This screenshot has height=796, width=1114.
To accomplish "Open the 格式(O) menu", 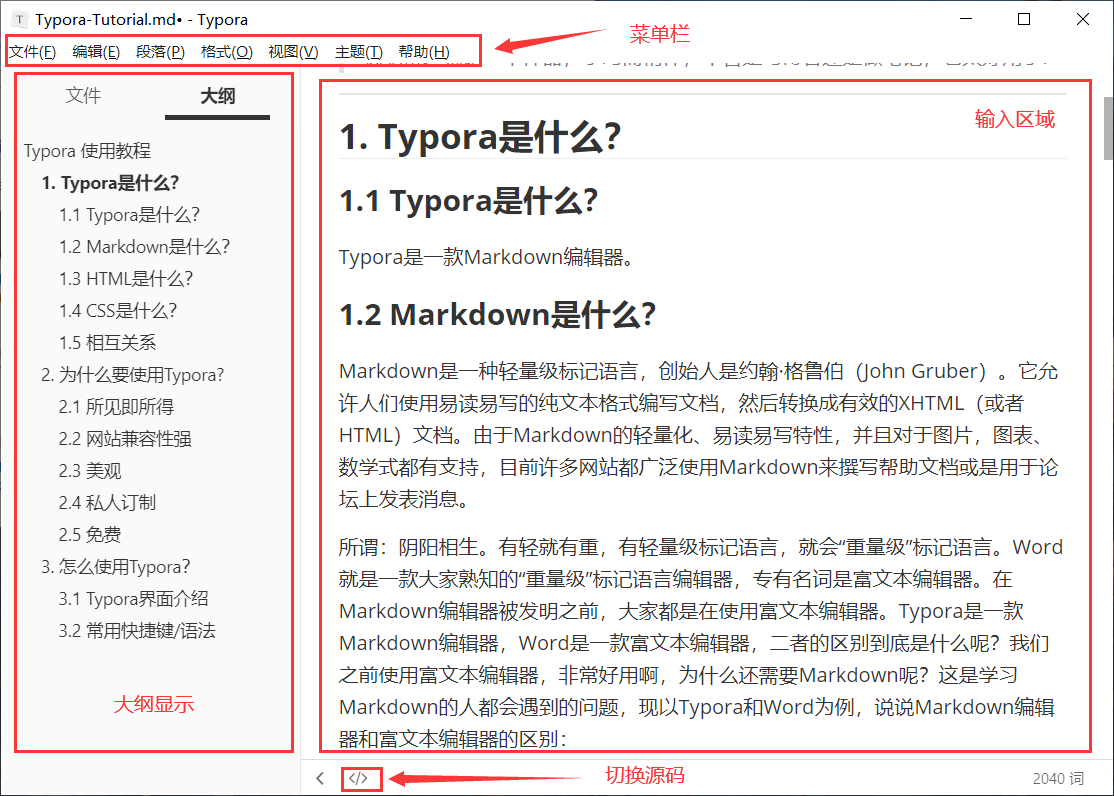I will 227,52.
